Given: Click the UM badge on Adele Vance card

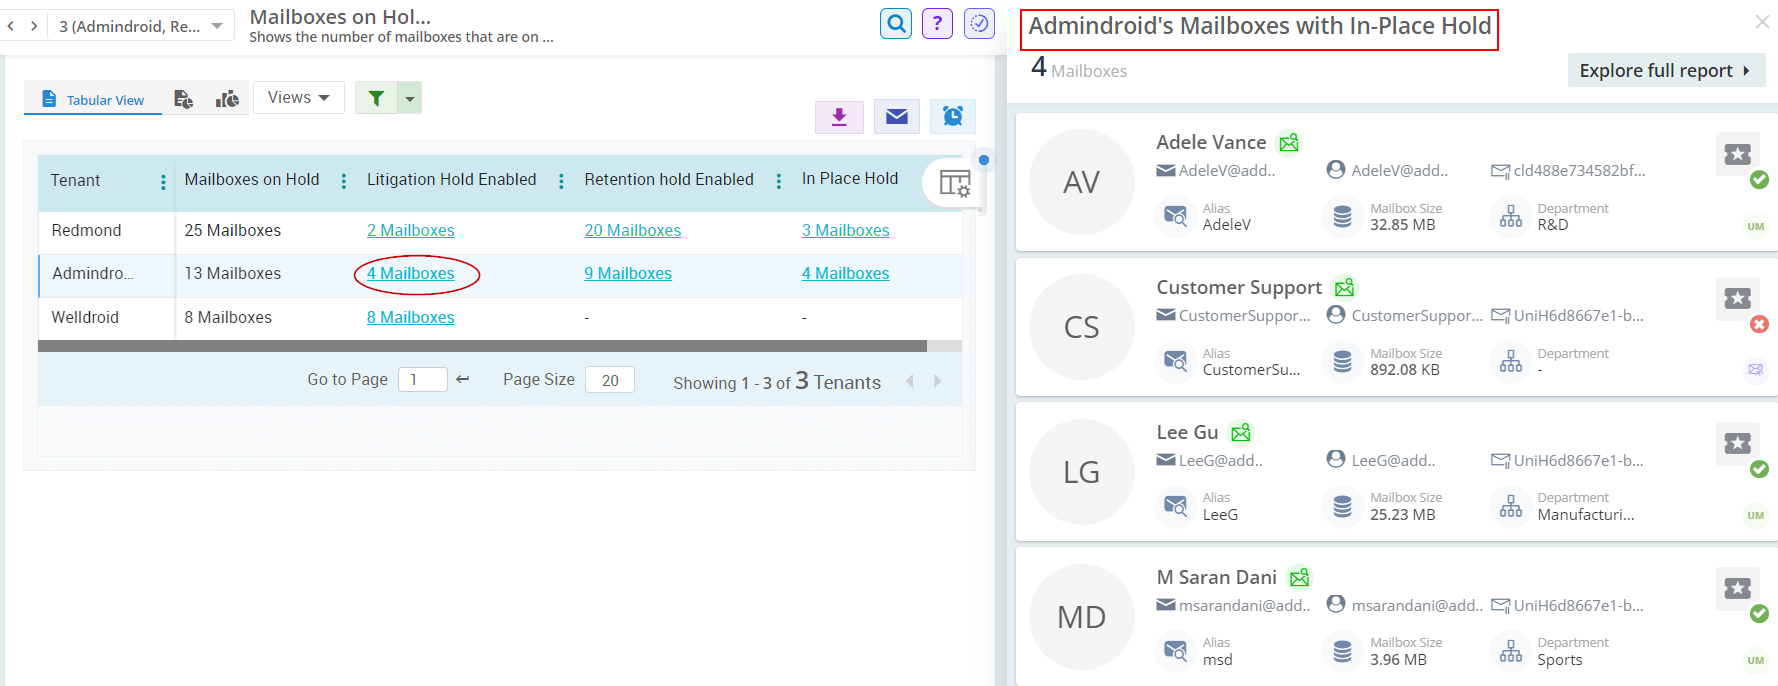Looking at the screenshot, I should (1756, 226).
